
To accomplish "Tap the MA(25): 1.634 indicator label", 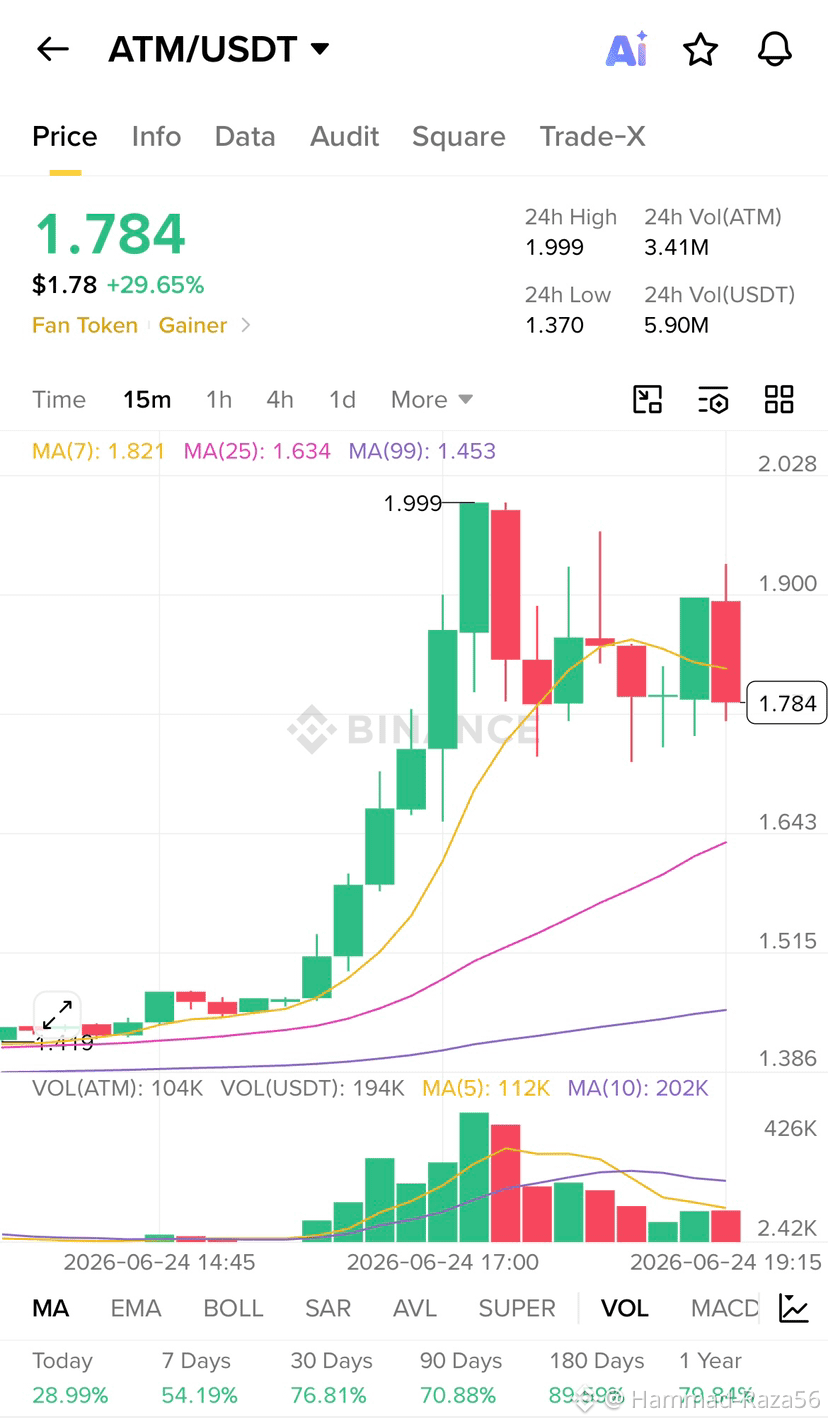I will point(257,451).
